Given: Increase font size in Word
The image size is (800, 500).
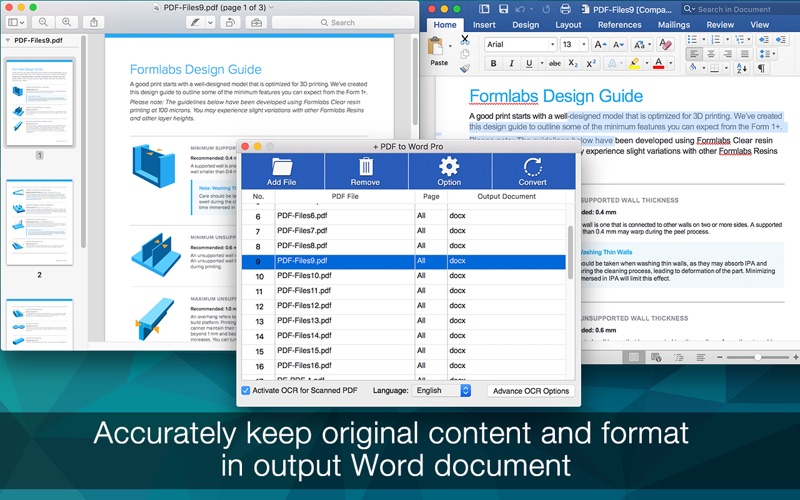Looking at the screenshot, I should pos(600,44).
